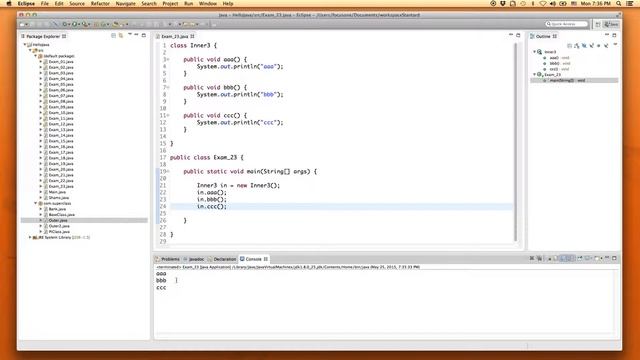Viewport: 640px width, 360px height.
Task: Click Remove All Terminated Launches icon
Action: pyautogui.click(x=540, y=258)
